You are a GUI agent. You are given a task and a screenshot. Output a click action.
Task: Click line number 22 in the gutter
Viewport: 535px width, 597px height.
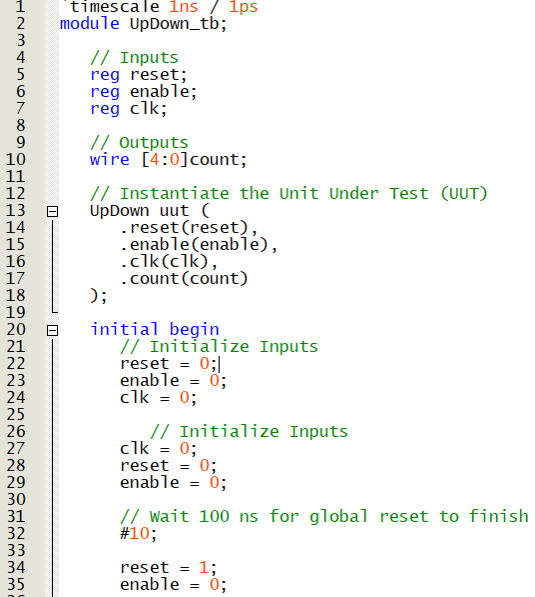point(16,363)
